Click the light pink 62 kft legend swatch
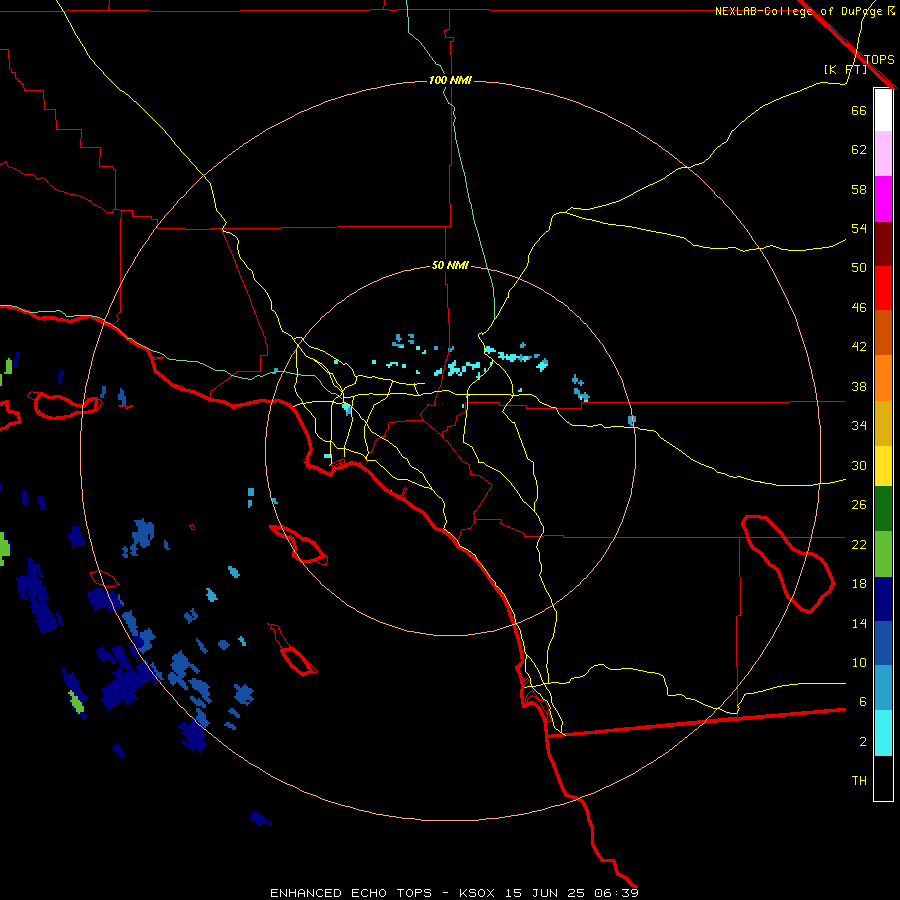 point(883,153)
